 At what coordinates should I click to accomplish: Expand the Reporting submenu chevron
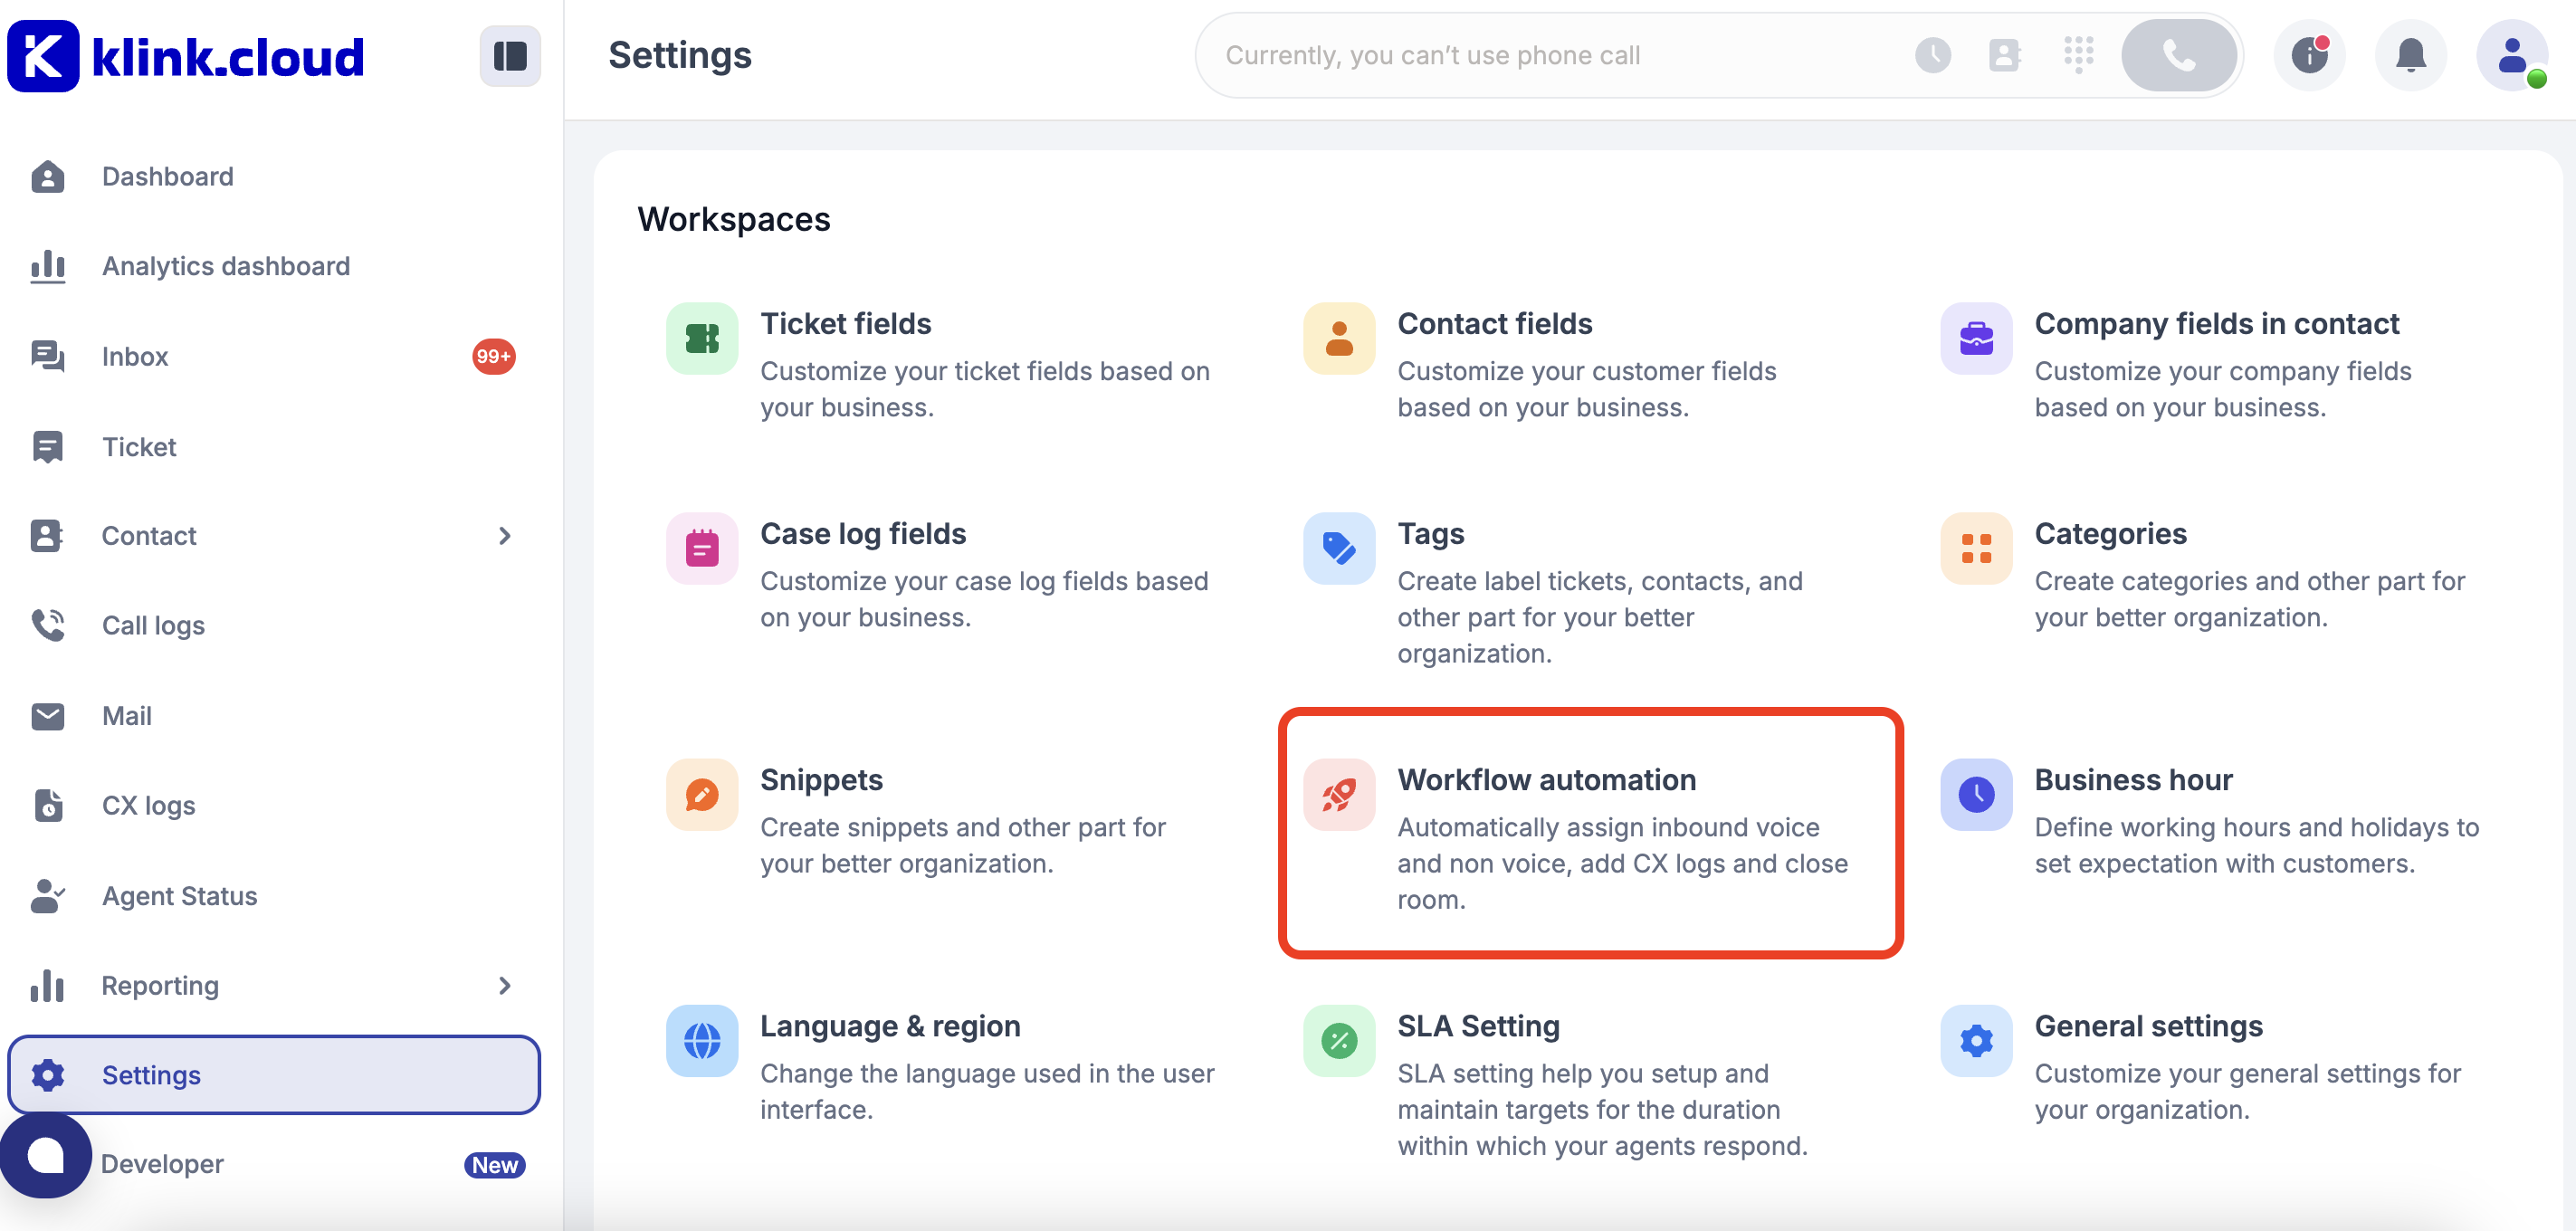tap(505, 986)
